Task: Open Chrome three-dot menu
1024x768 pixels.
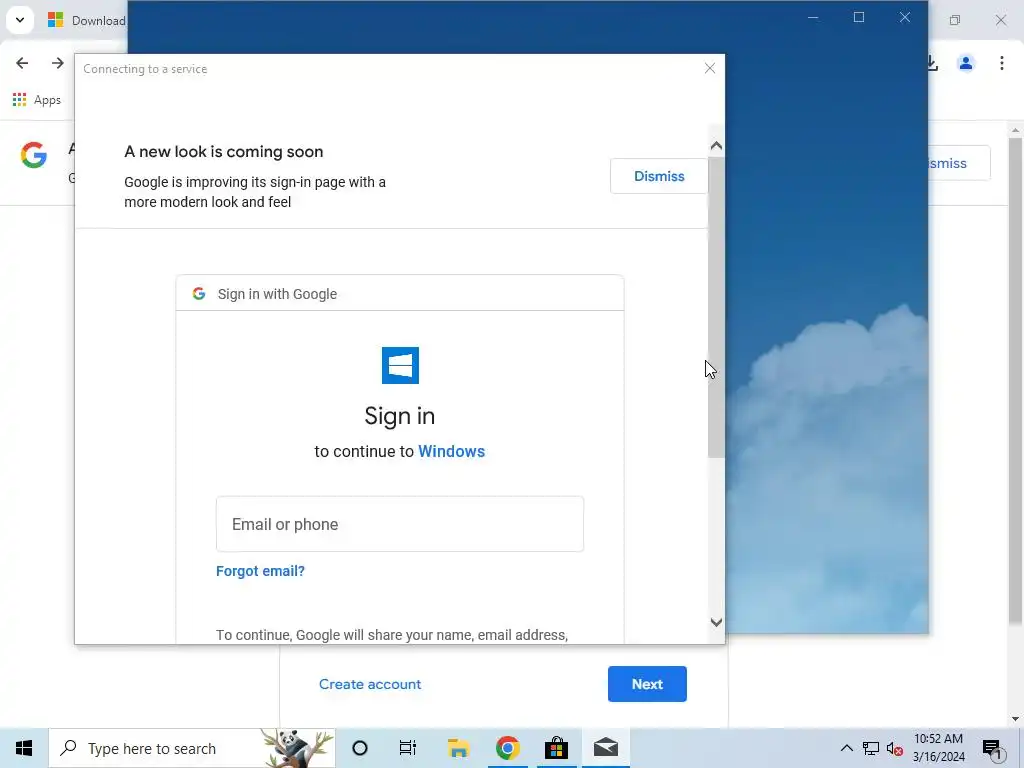Action: pos(1002,63)
